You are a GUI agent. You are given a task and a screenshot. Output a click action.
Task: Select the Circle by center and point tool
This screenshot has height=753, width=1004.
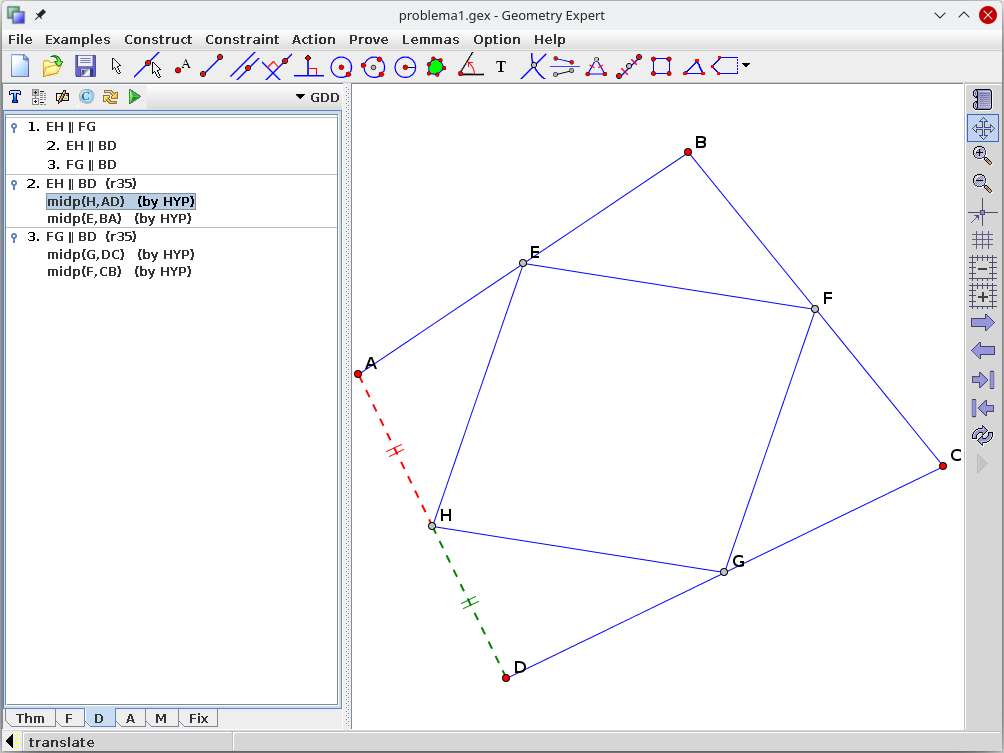pyautogui.click(x=341, y=67)
